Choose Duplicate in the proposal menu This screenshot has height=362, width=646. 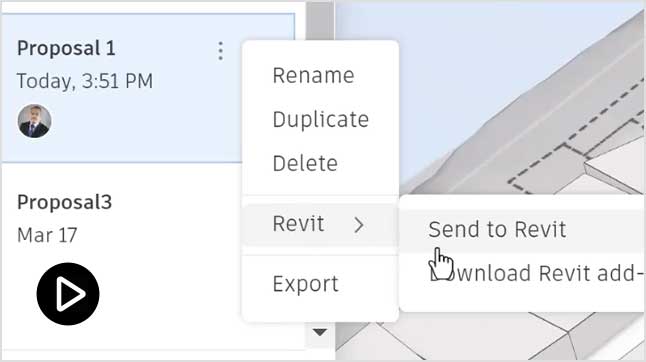click(x=321, y=119)
